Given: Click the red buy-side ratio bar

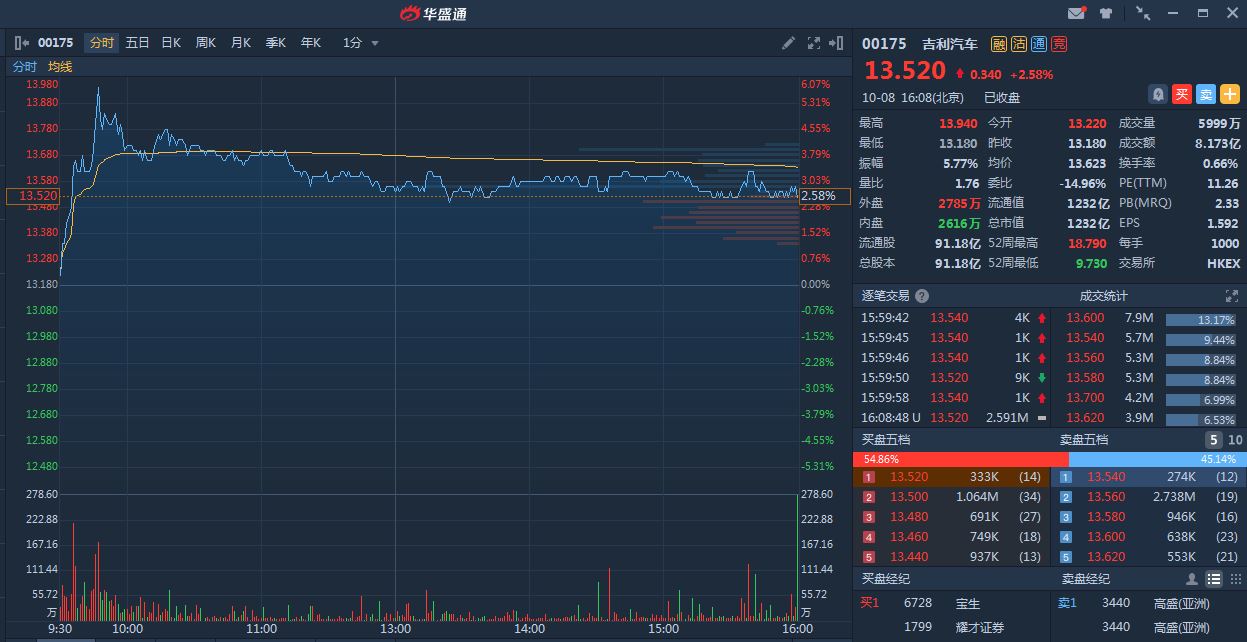Looking at the screenshot, I should point(960,459).
